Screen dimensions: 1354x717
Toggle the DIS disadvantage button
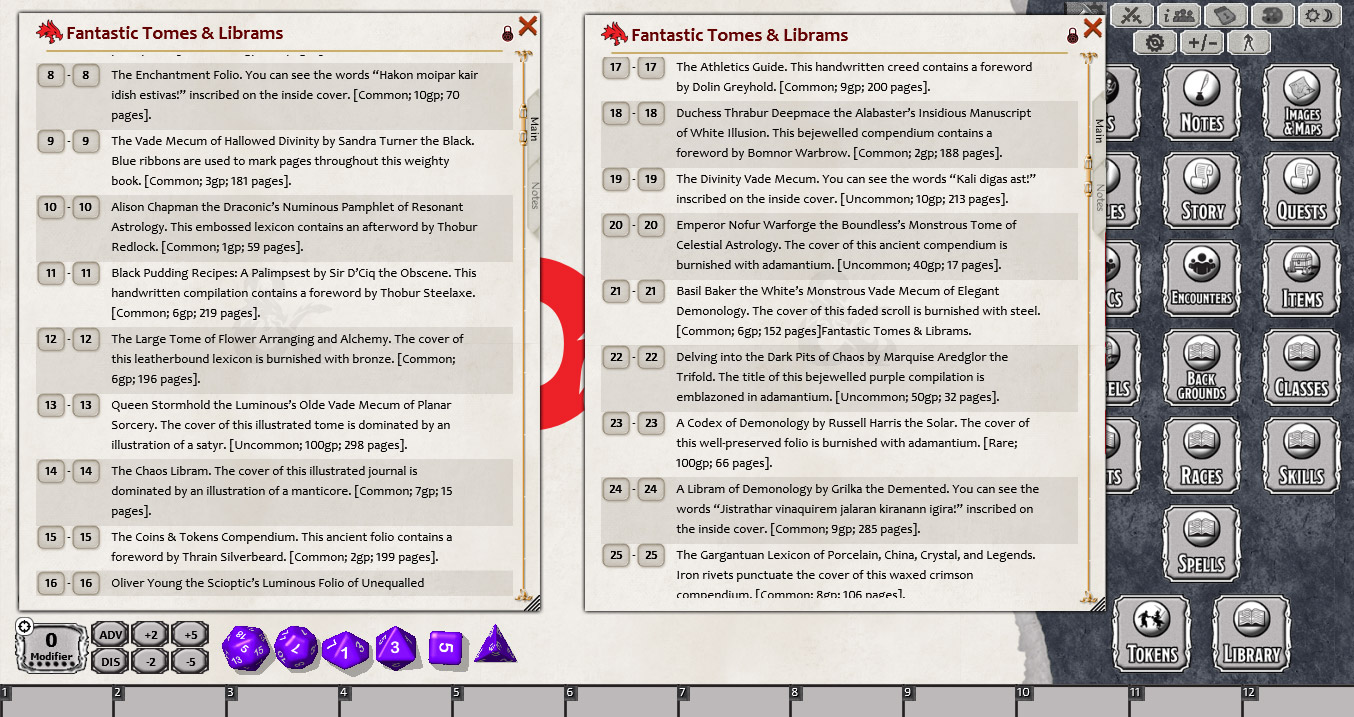click(x=109, y=660)
